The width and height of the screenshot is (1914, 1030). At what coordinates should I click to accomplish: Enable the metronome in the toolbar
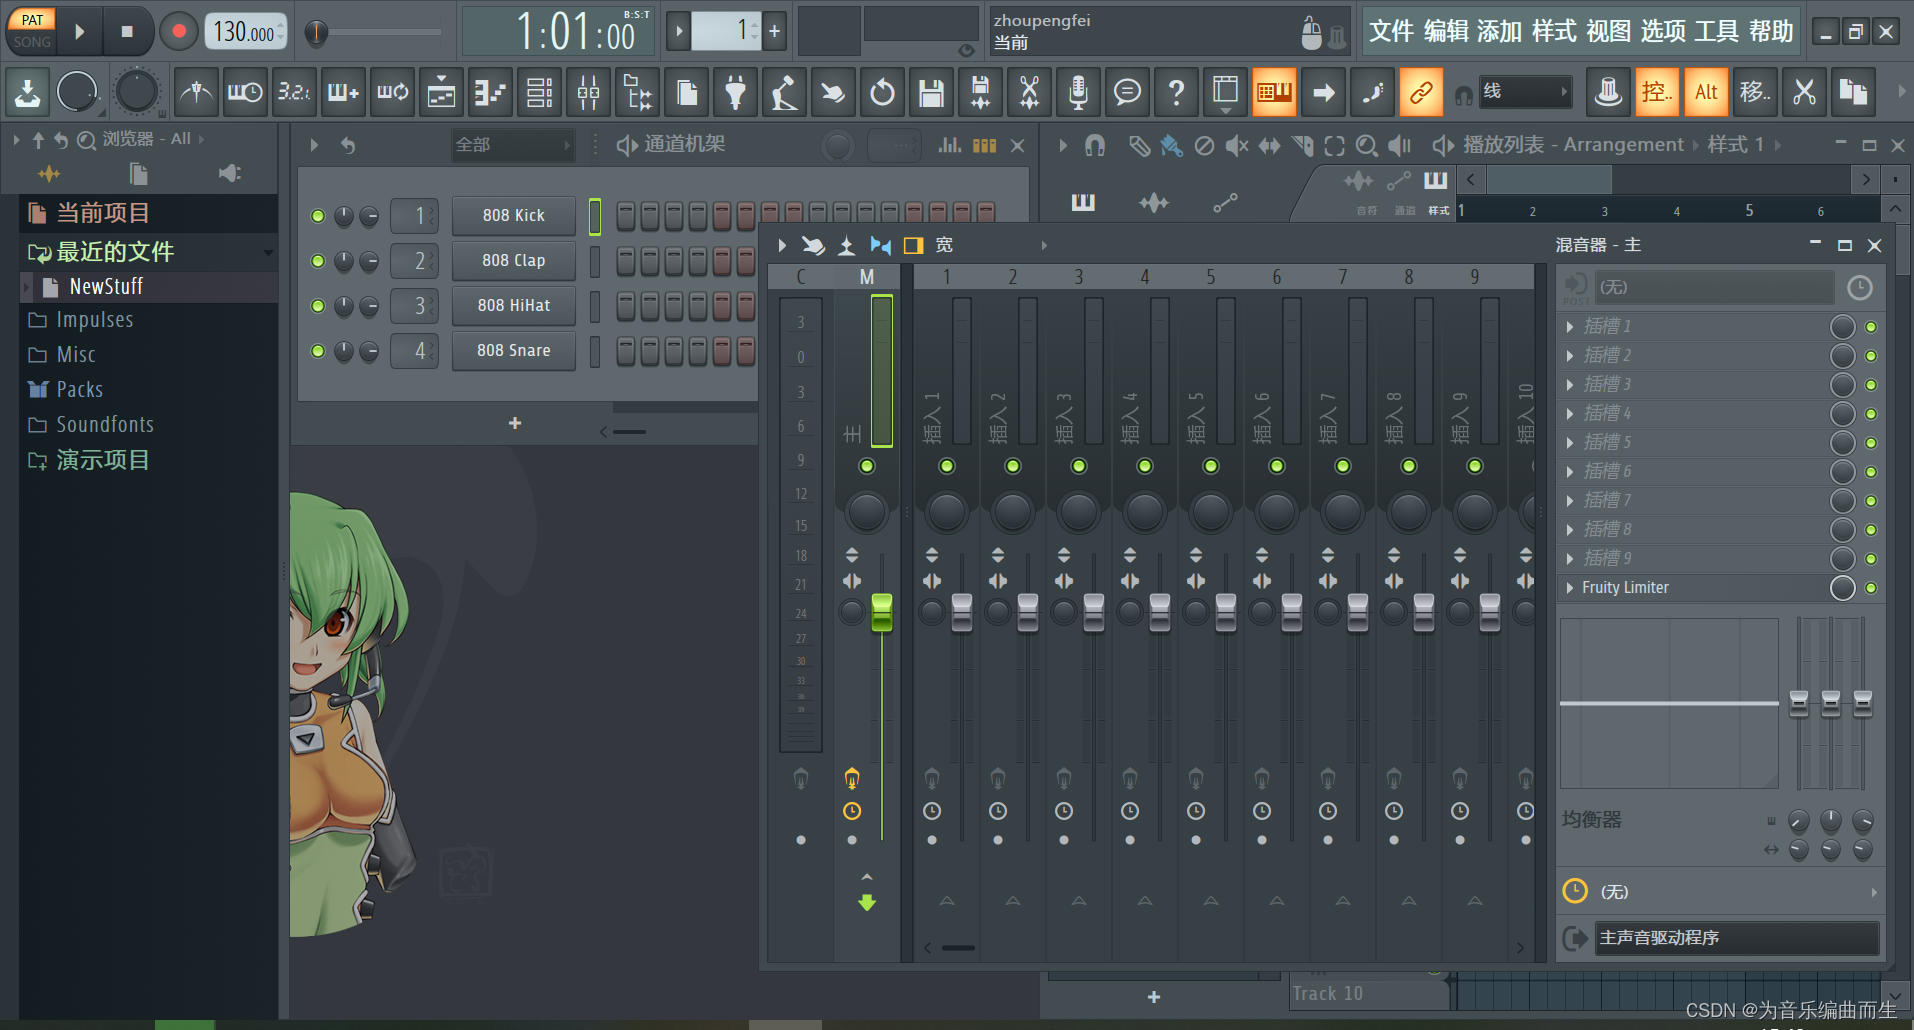196,92
